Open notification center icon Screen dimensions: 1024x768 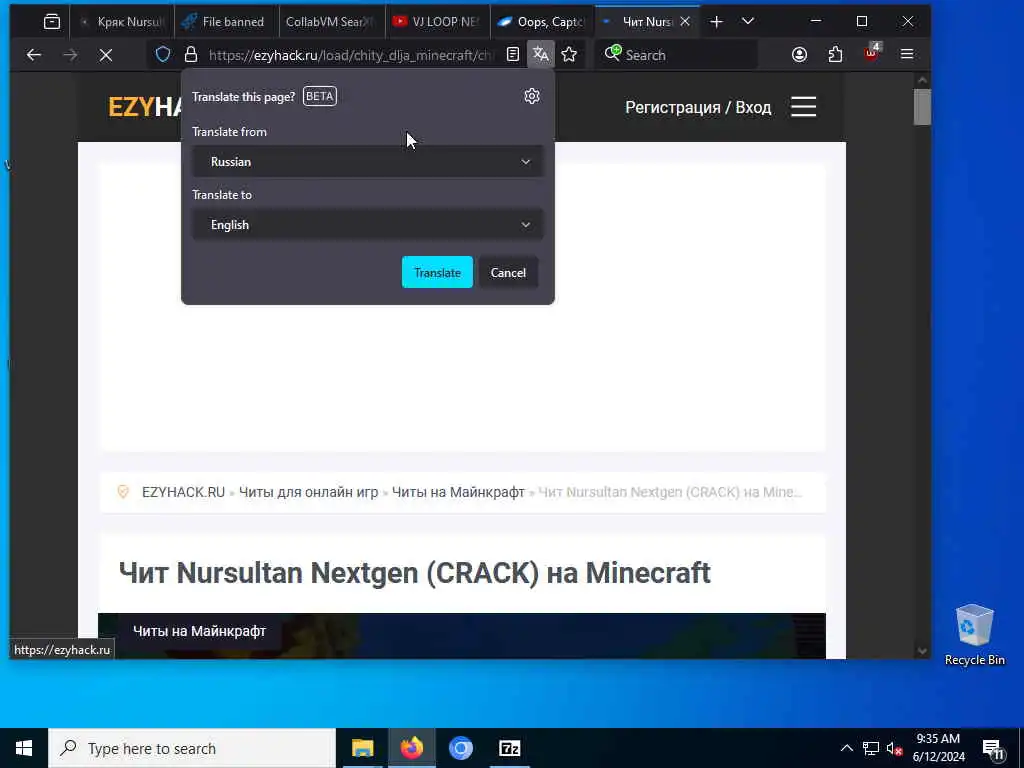[x=993, y=749]
